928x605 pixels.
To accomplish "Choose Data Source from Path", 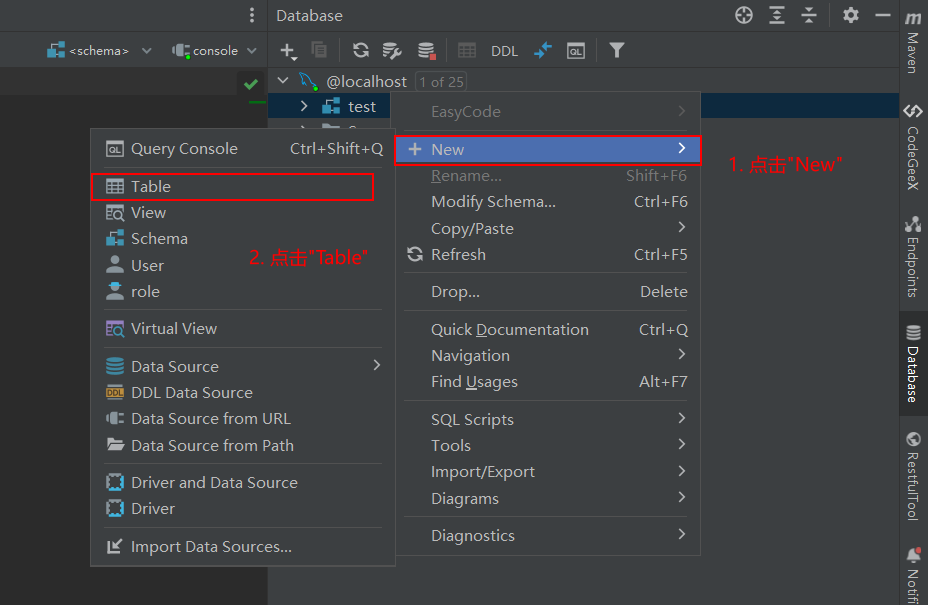I will pyautogui.click(x=243, y=445).
